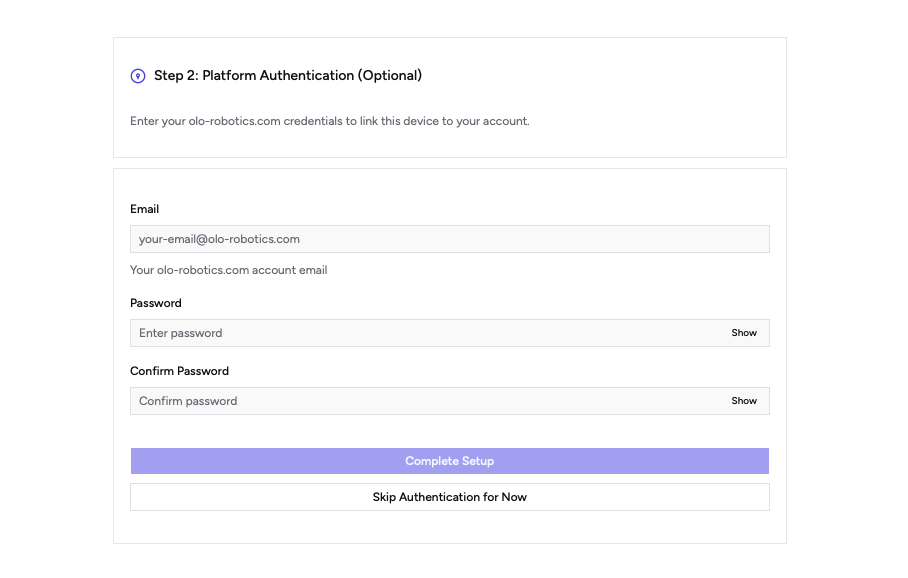908x578 pixels.
Task: Click the olo-robotics.com credentials description text
Action: [330, 120]
